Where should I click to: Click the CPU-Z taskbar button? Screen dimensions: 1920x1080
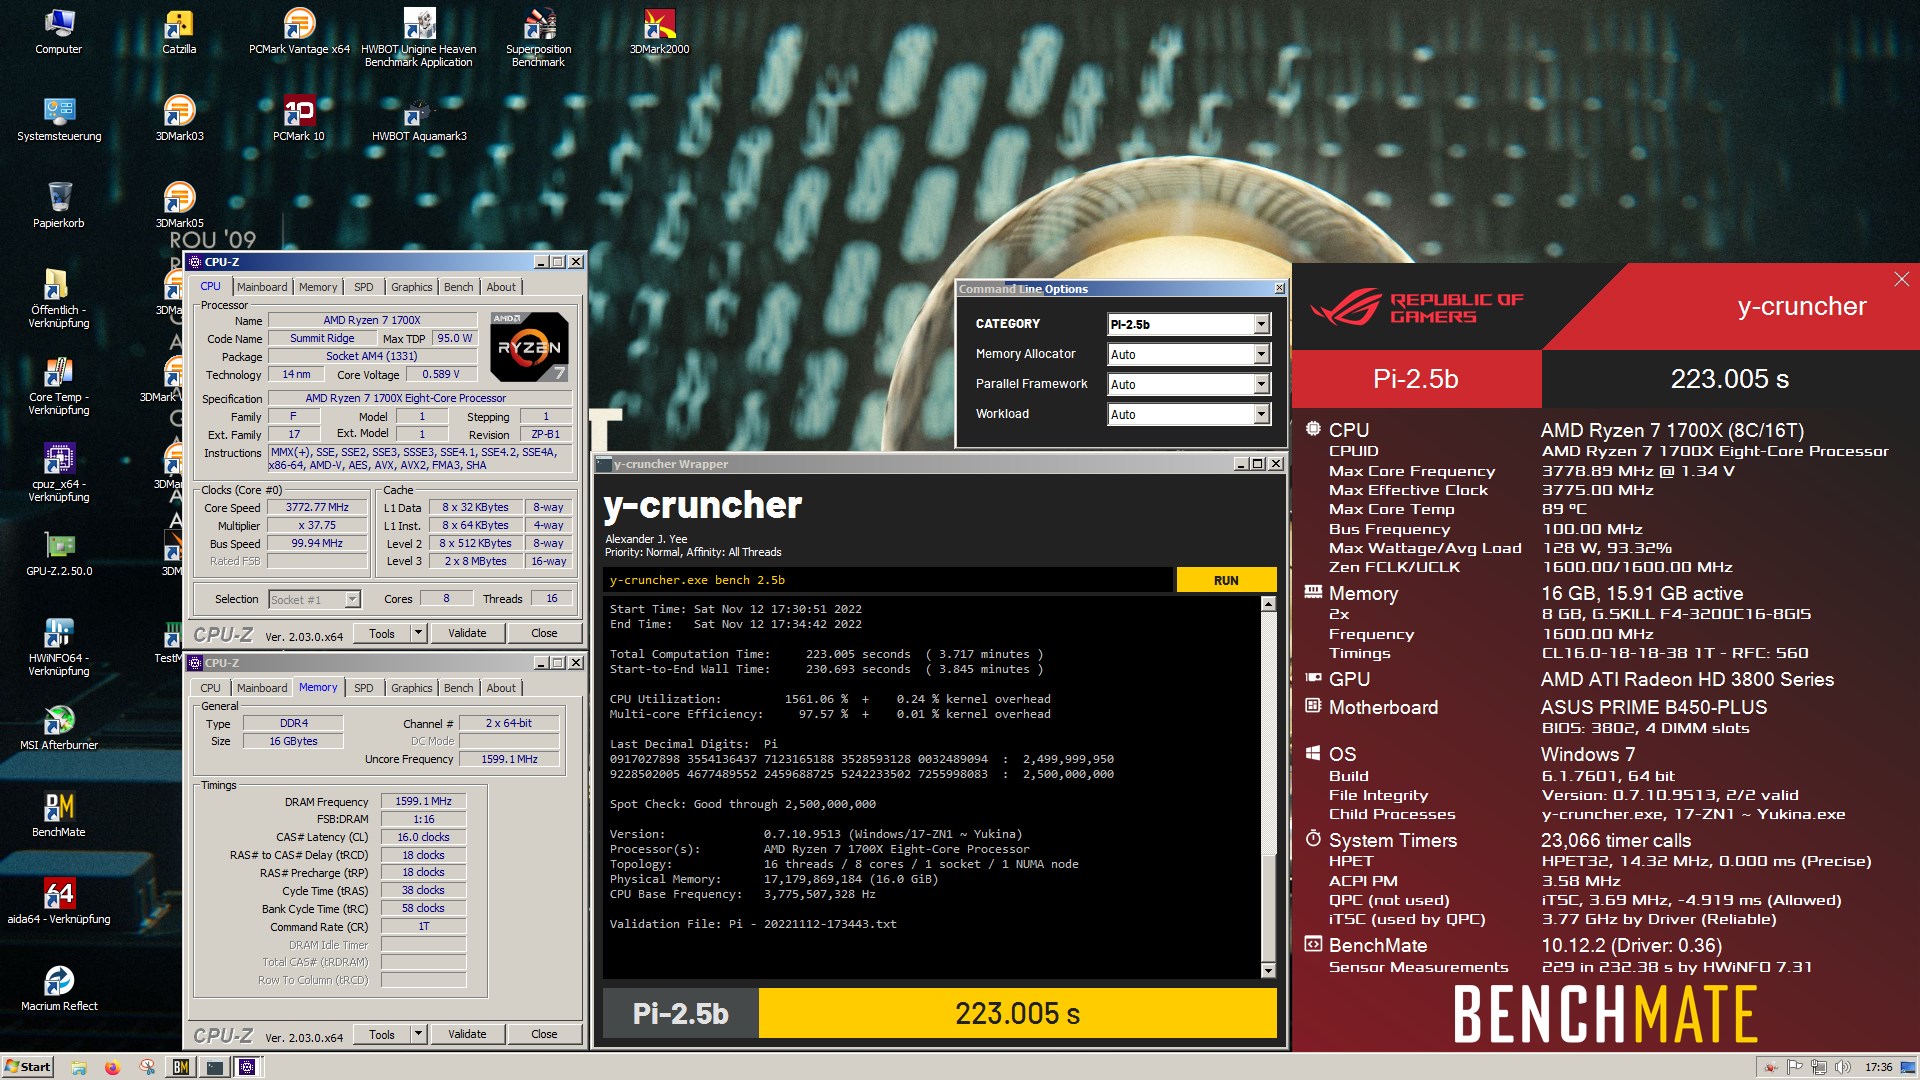click(247, 1067)
